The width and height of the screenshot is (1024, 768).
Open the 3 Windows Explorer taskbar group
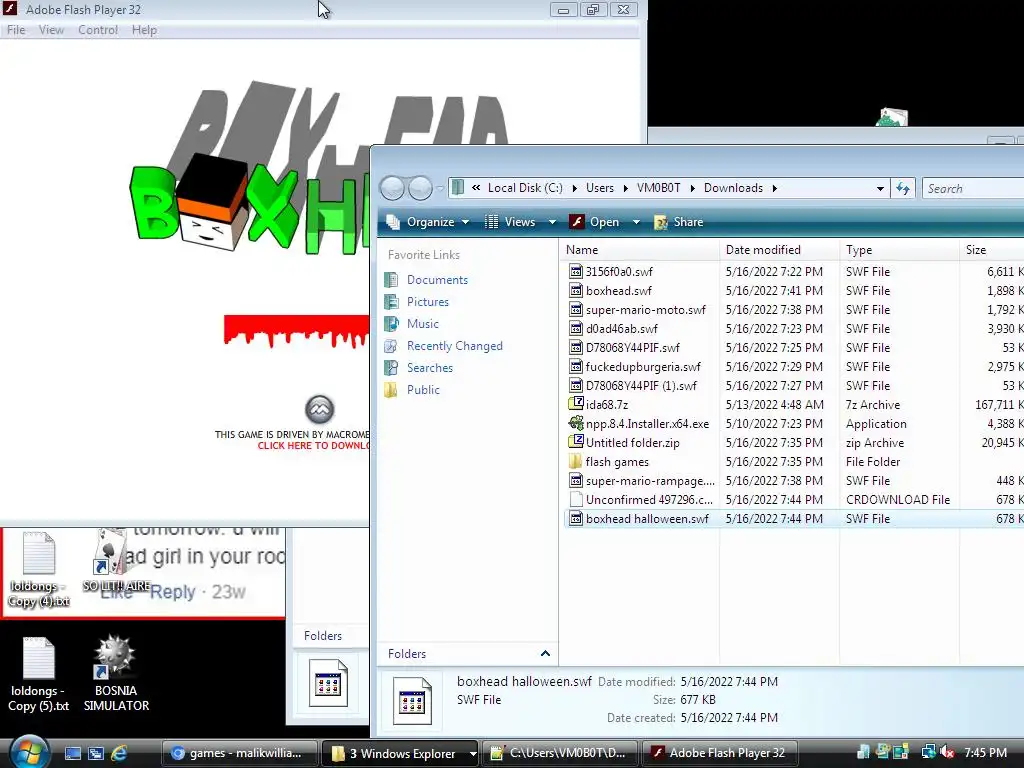(x=400, y=753)
